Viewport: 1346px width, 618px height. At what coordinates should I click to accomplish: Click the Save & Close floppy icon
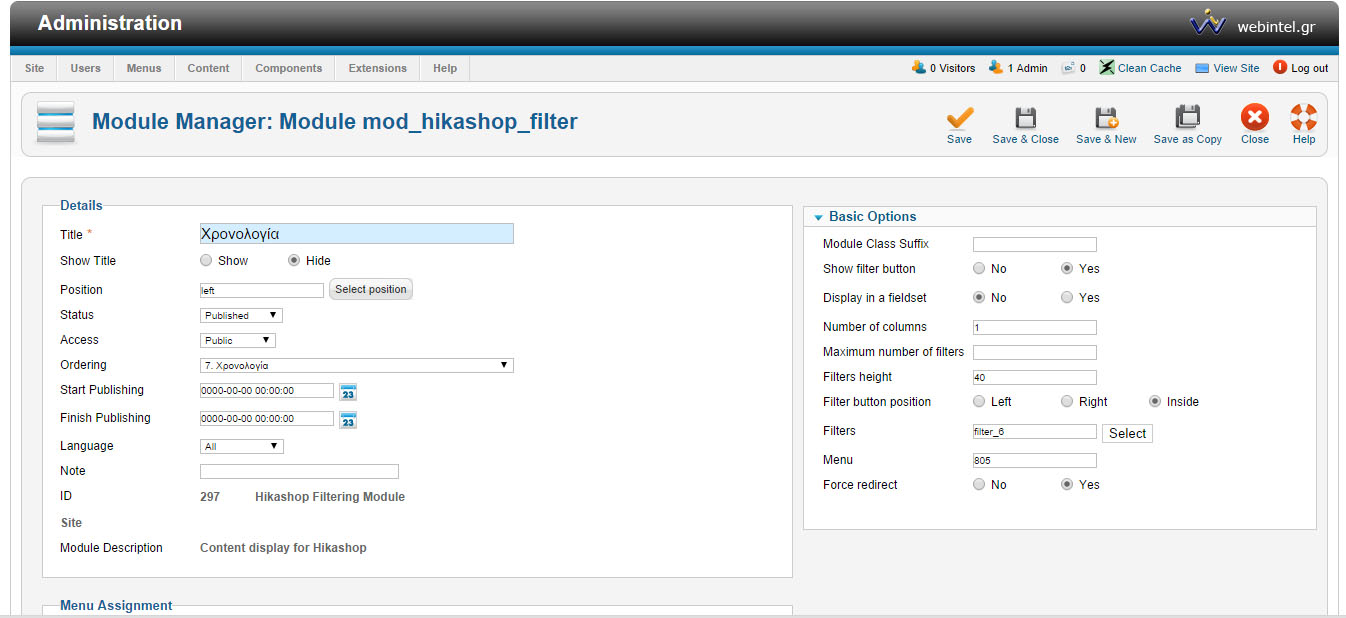1025,118
